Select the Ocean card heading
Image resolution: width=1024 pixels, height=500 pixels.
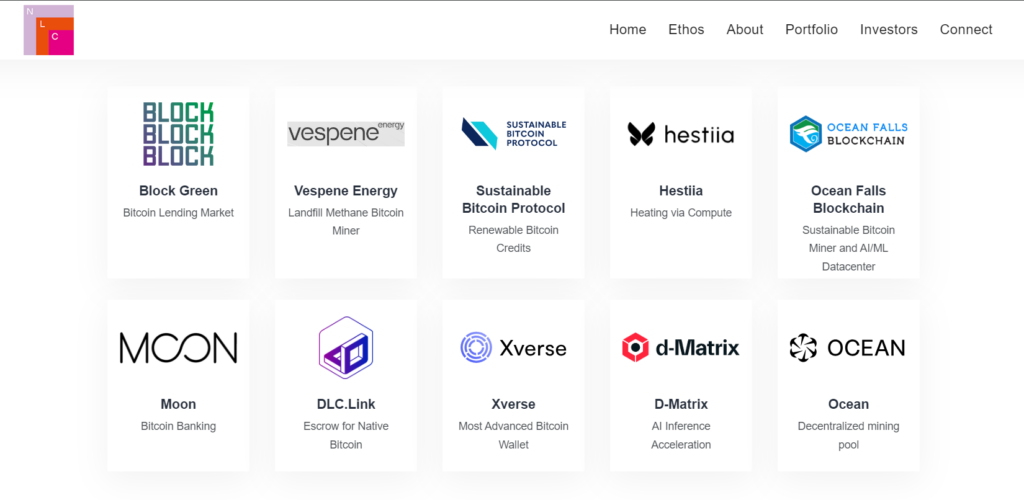point(848,404)
